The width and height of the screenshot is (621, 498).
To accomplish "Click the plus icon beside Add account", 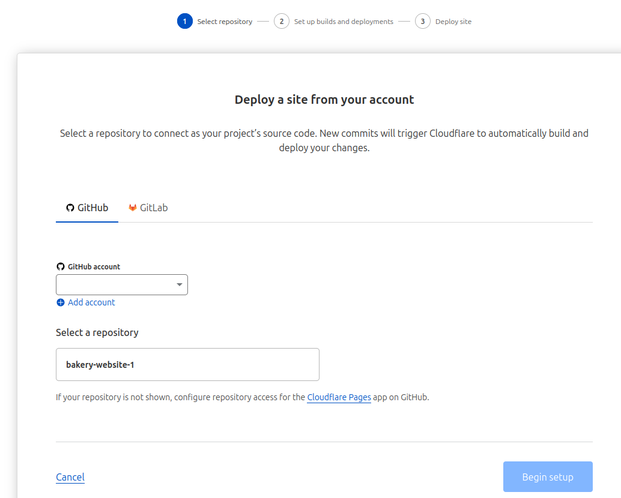I will [x=61, y=303].
